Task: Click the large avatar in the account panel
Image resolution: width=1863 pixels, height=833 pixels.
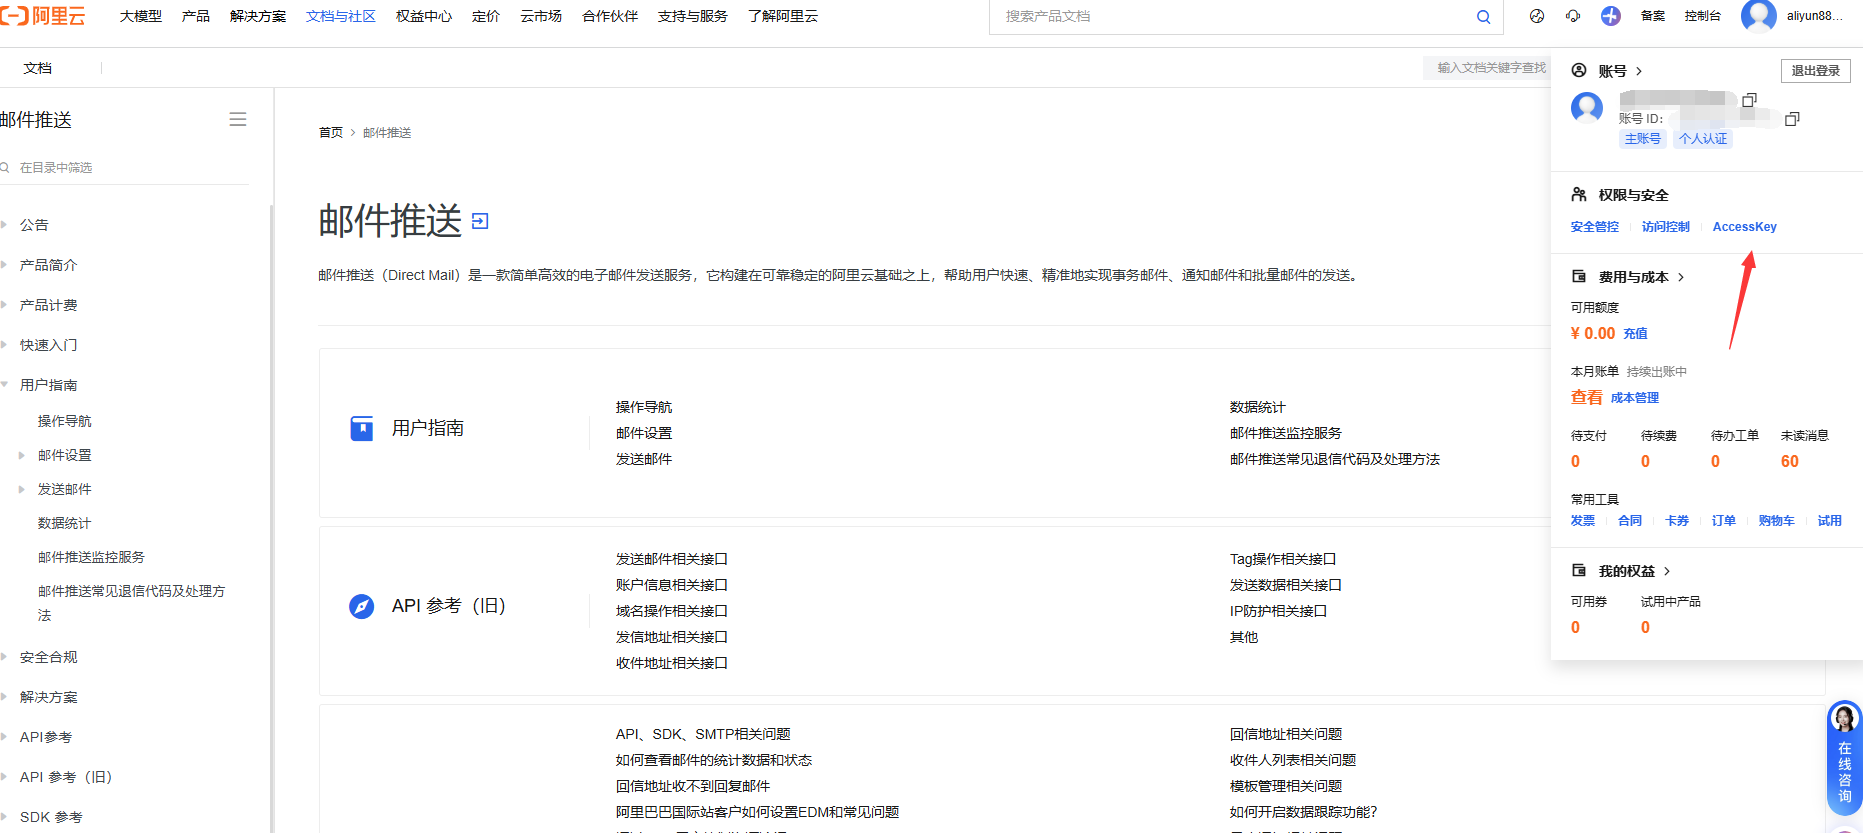Action: pyautogui.click(x=1587, y=107)
